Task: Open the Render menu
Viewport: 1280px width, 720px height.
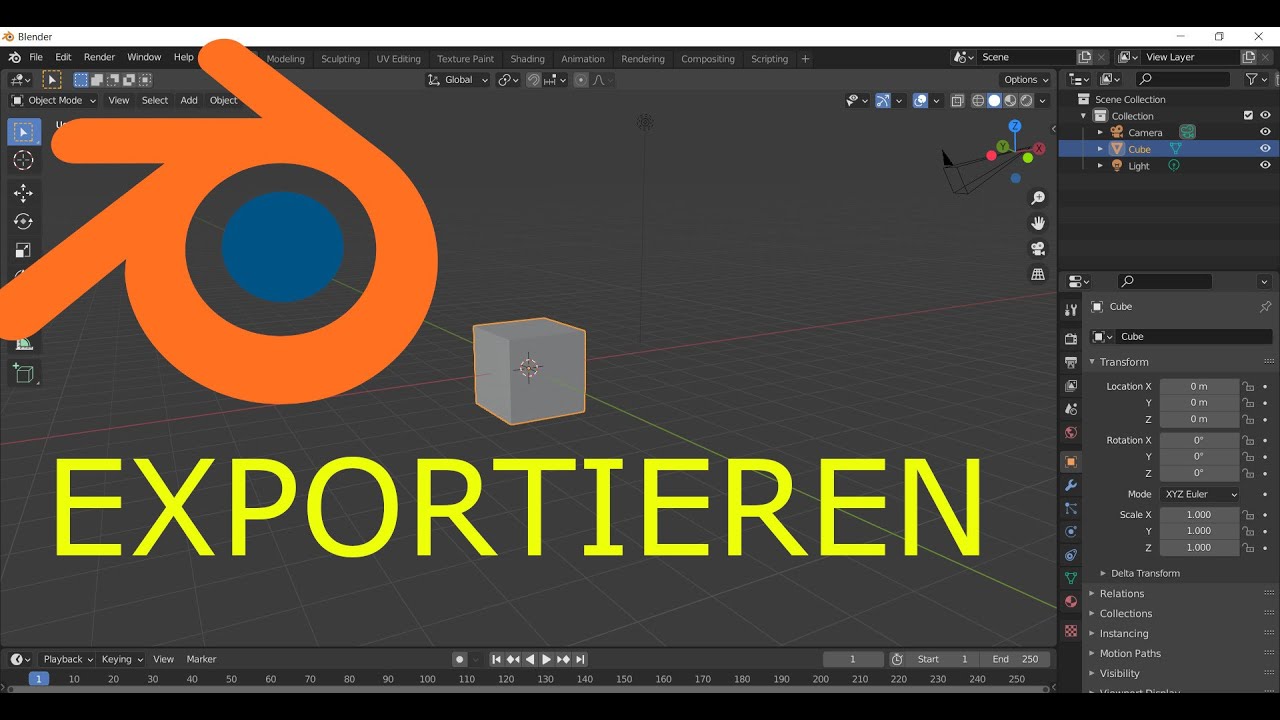Action: click(x=99, y=57)
